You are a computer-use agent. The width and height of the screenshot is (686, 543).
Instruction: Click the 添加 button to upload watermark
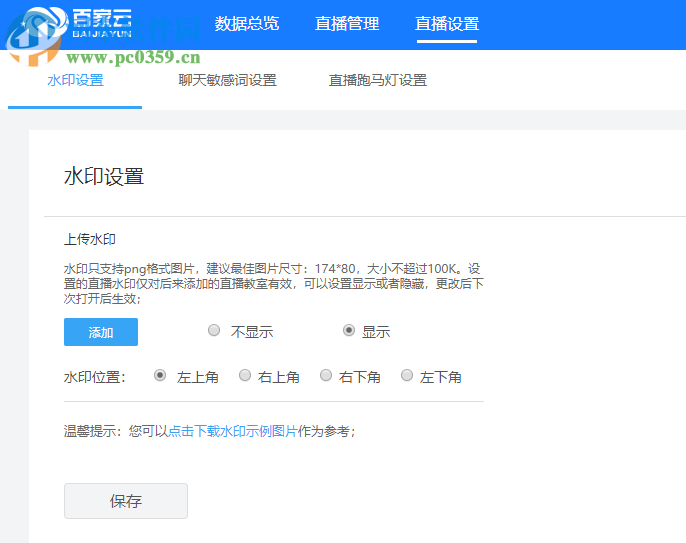(101, 332)
